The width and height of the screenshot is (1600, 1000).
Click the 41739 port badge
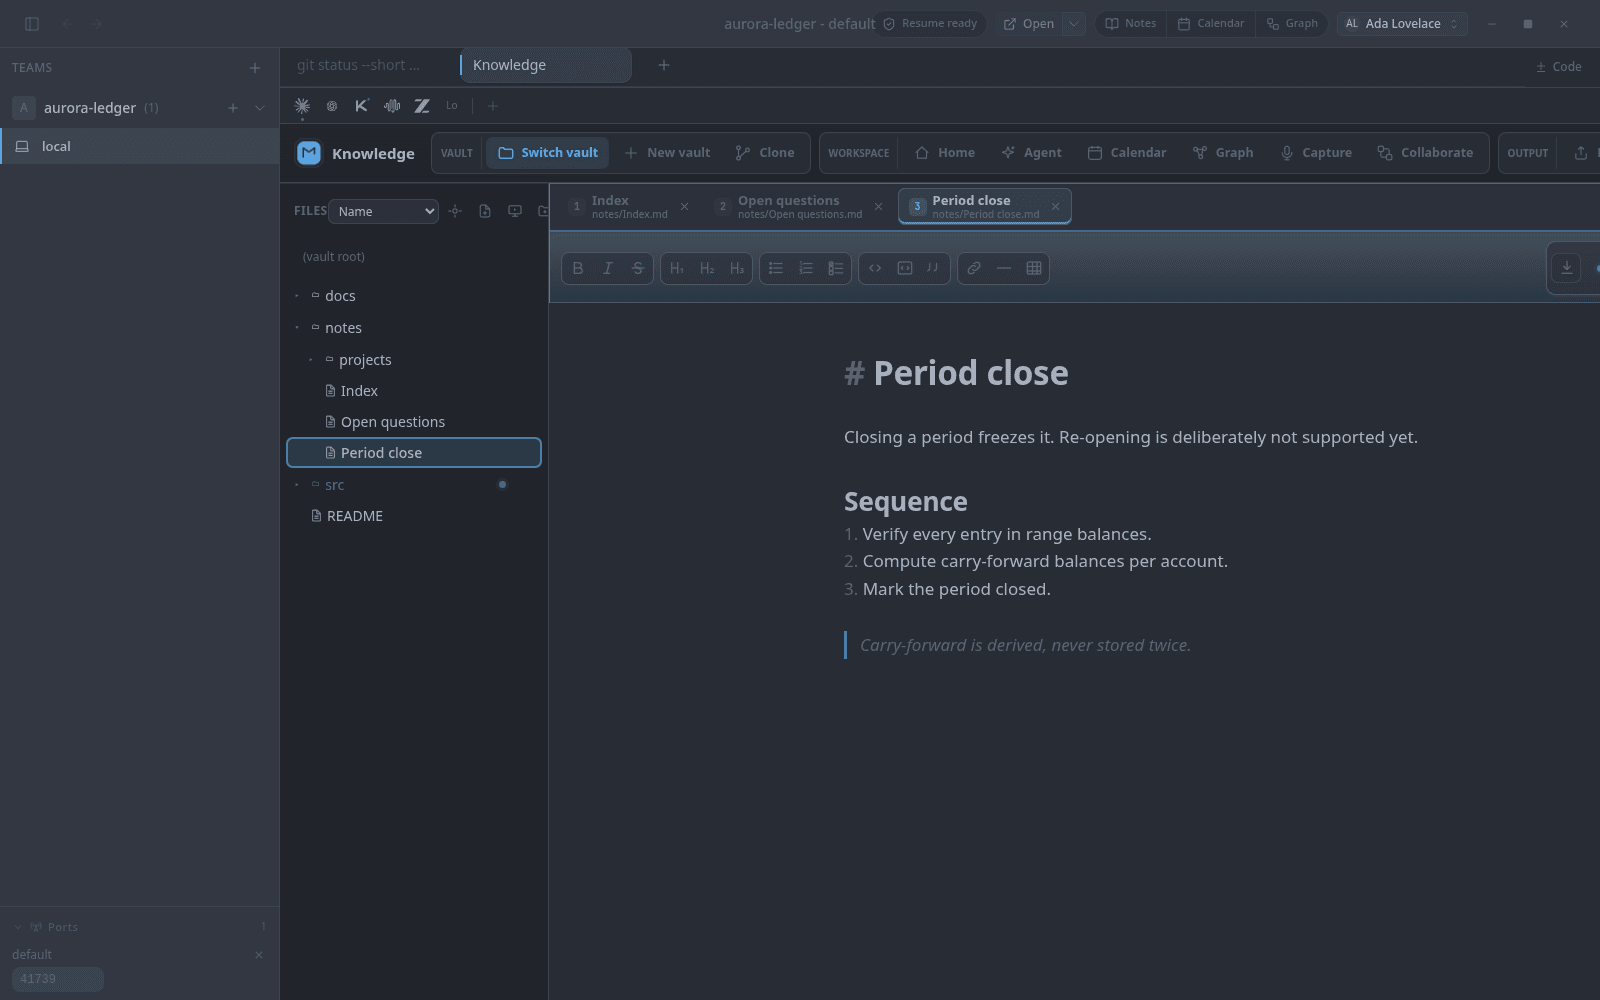(58, 979)
